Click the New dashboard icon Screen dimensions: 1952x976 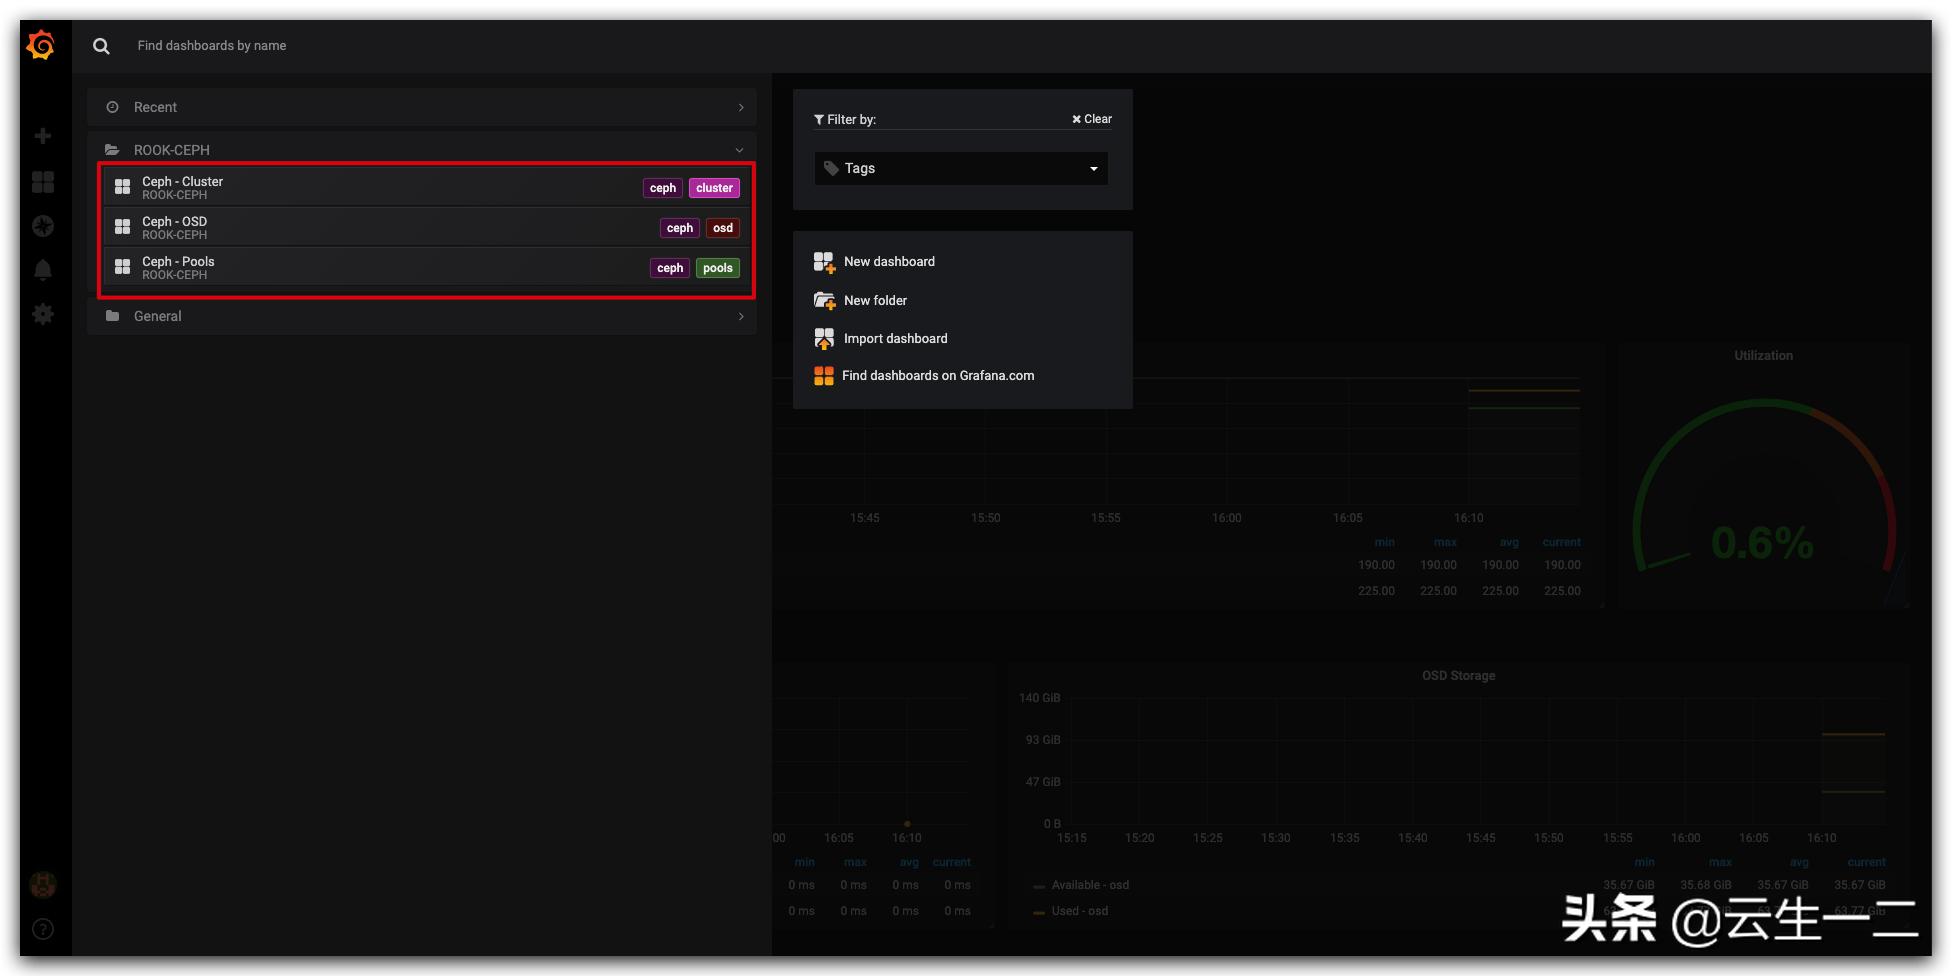coord(824,262)
